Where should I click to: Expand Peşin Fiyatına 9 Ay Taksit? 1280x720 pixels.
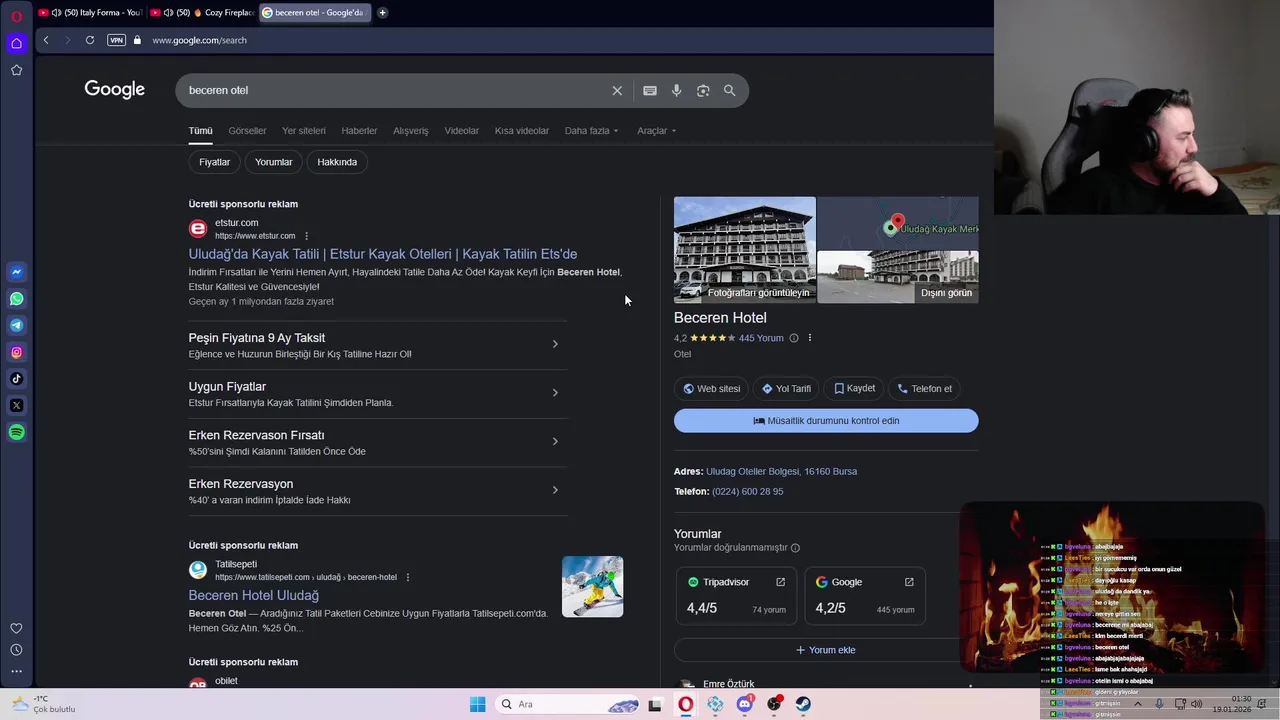coord(378,345)
